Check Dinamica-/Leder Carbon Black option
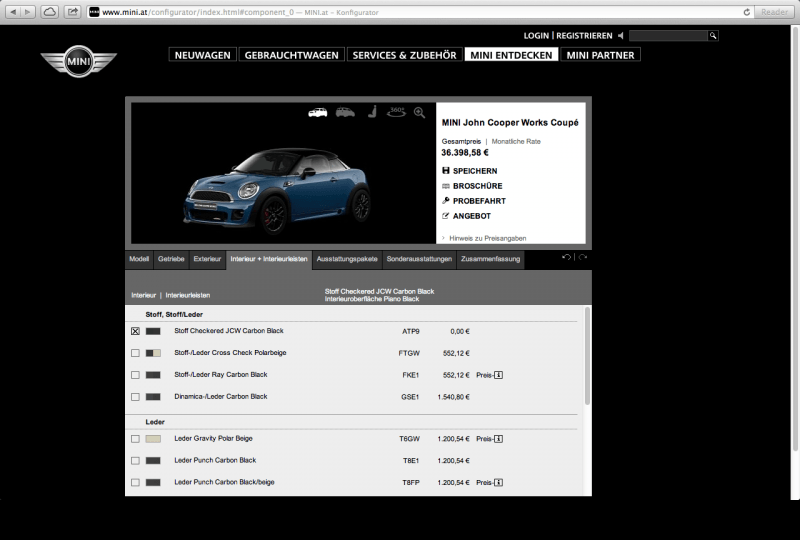 coord(135,397)
